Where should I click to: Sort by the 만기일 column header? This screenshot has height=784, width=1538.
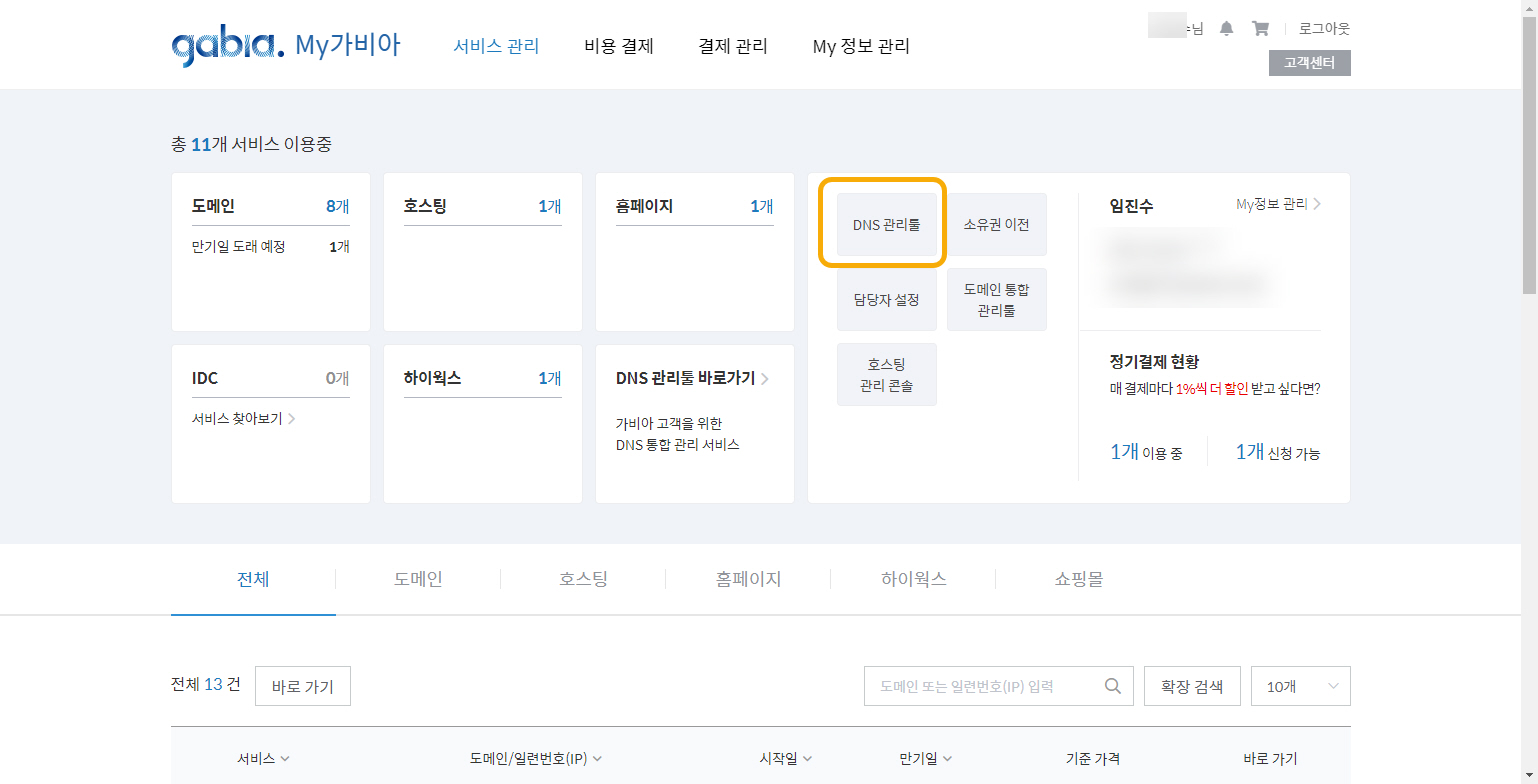925,759
